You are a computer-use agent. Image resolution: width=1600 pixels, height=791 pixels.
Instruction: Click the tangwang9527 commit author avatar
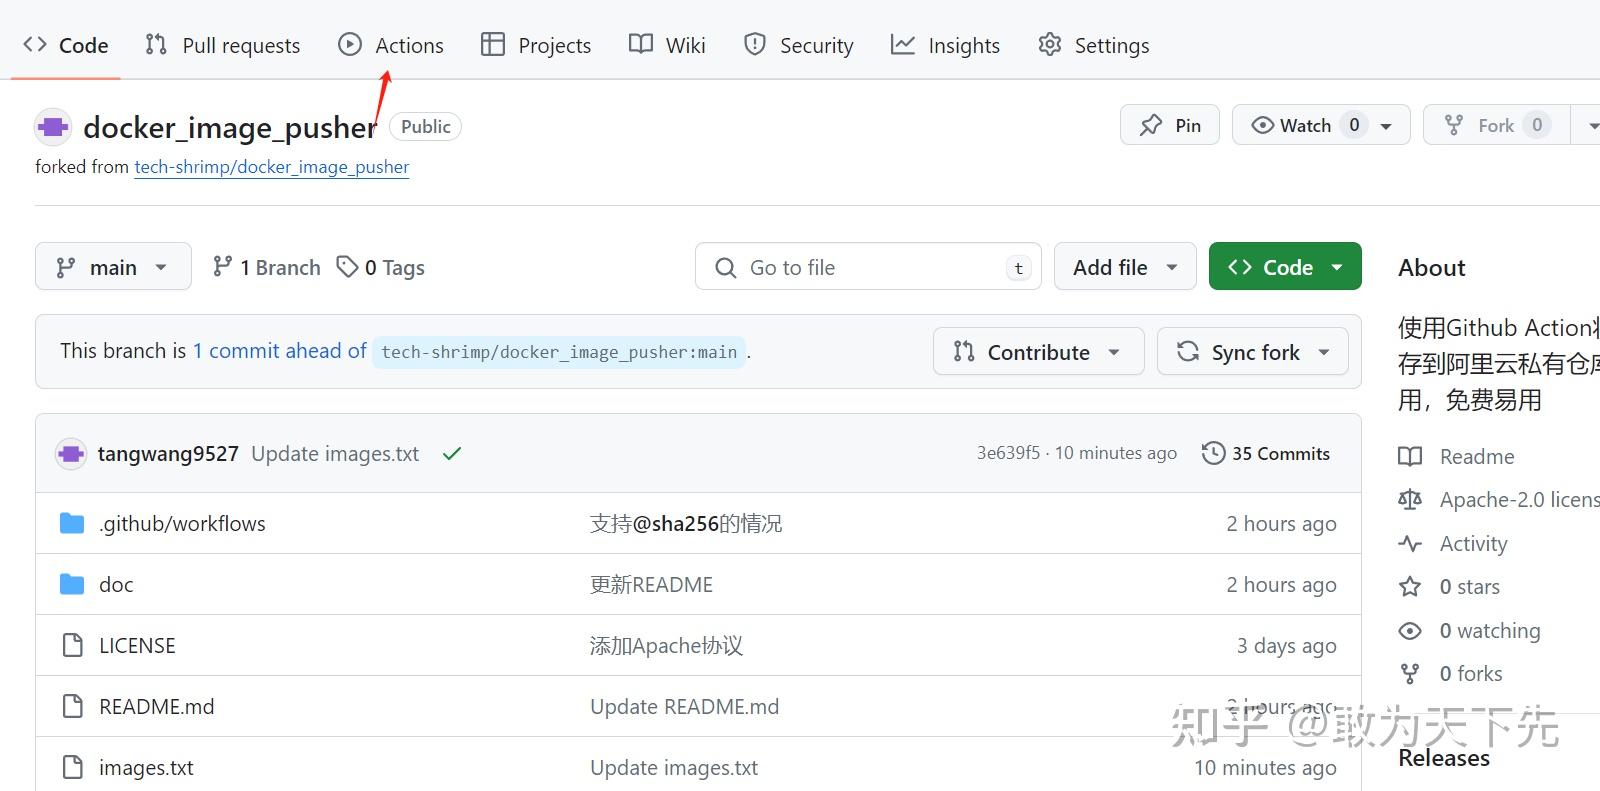click(71, 454)
